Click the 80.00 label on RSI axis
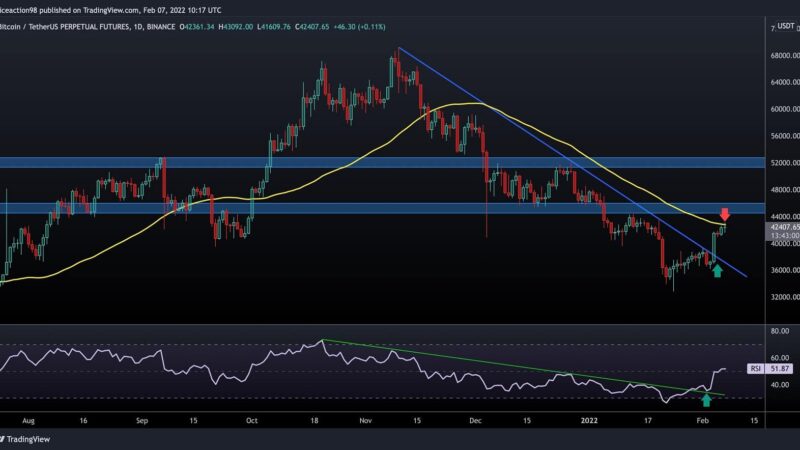The image size is (800, 450). 780,331
